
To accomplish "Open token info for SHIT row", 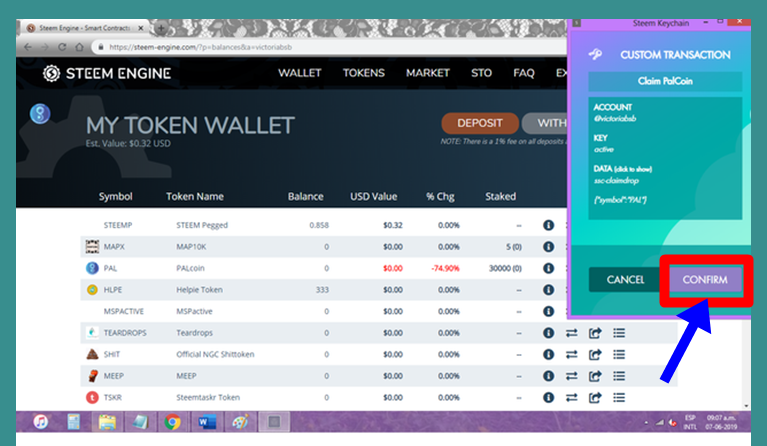I will coord(548,355).
